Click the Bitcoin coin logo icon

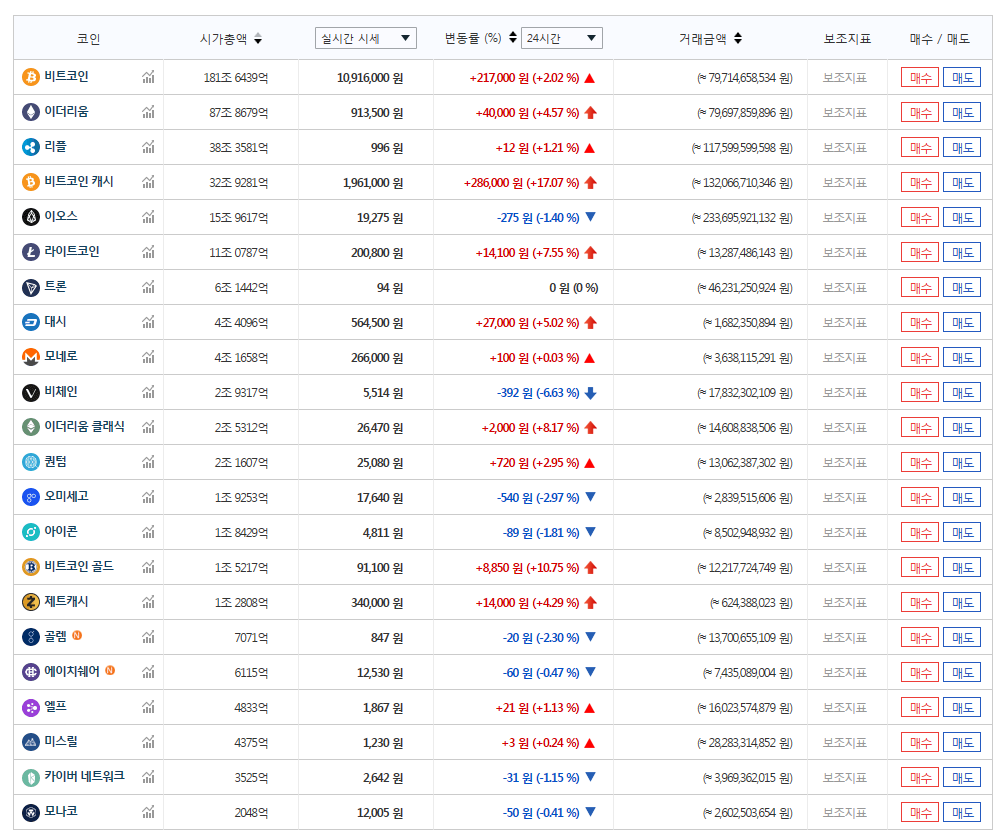tap(31, 77)
